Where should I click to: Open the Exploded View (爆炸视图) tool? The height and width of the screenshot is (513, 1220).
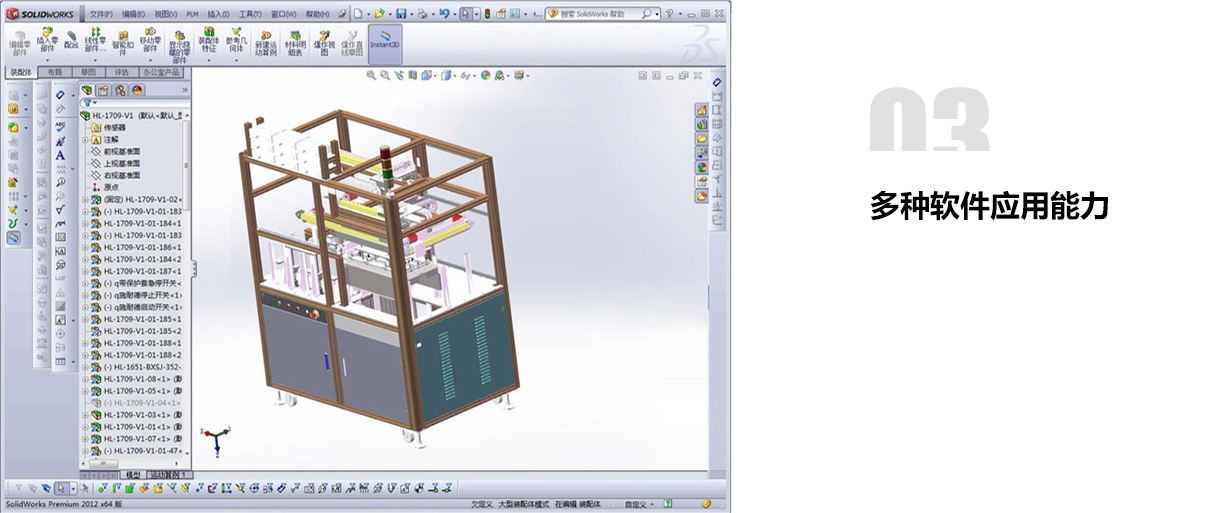click(x=323, y=41)
